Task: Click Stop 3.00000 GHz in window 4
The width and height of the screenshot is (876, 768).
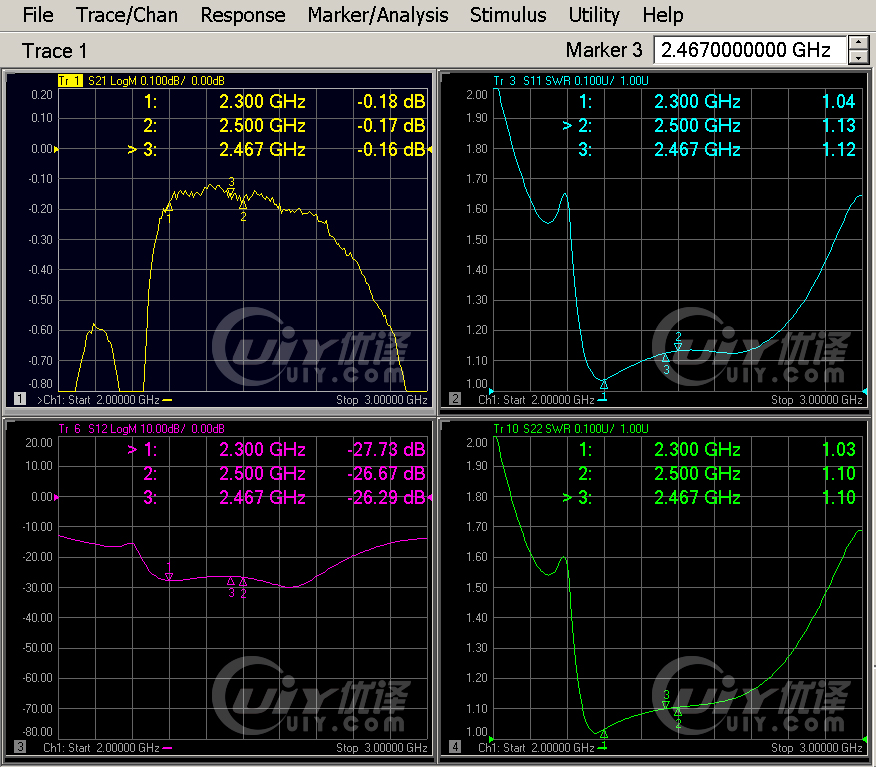Action: click(x=817, y=748)
